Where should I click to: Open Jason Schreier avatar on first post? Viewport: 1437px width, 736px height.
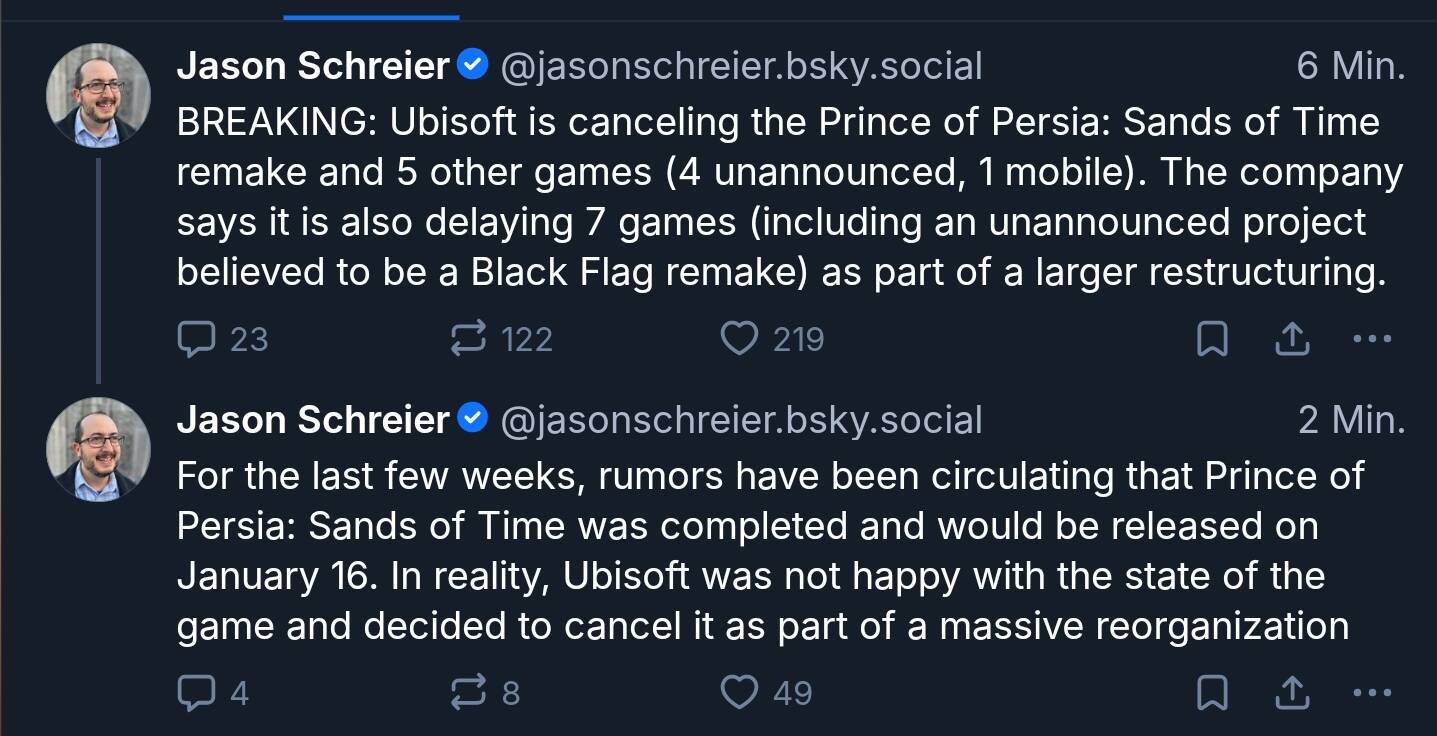pos(98,96)
